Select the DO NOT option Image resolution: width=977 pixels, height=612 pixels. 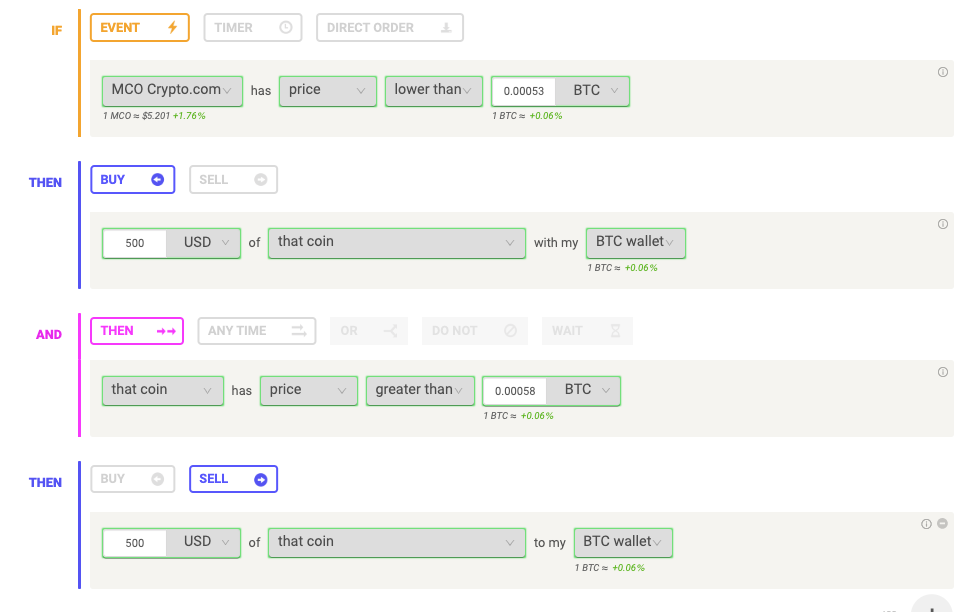tap(475, 331)
